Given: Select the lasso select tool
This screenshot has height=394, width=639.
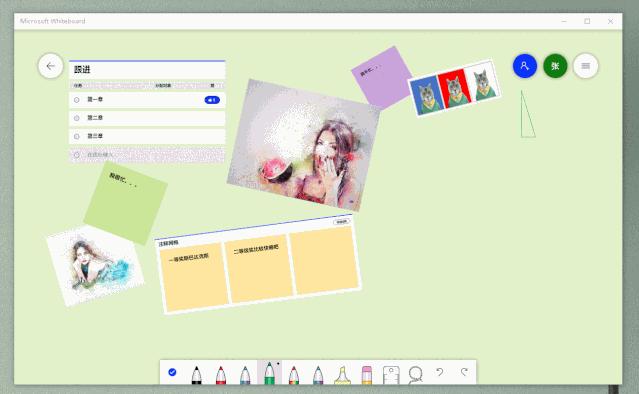Looking at the screenshot, I should [x=415, y=375].
